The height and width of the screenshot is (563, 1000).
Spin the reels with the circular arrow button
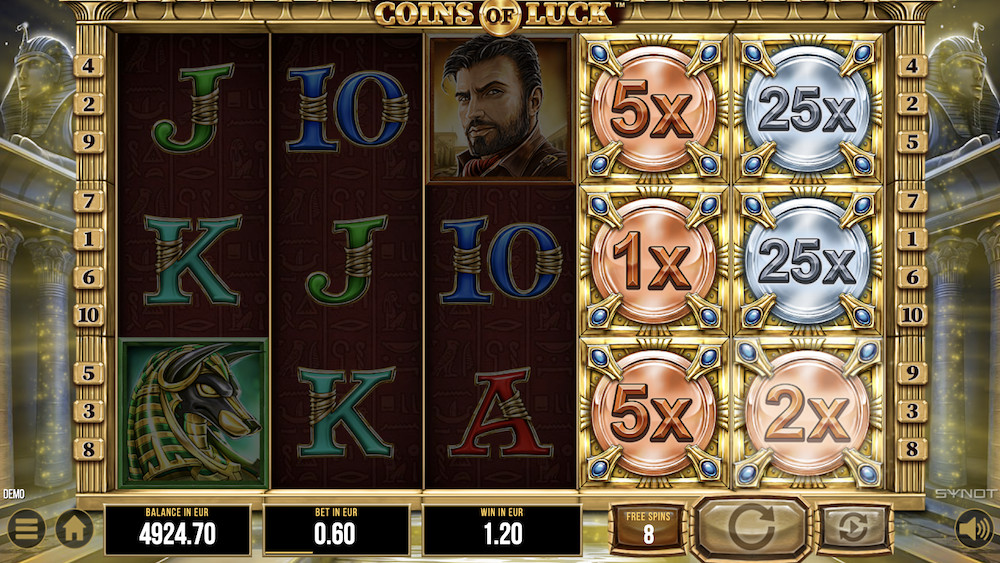751,526
